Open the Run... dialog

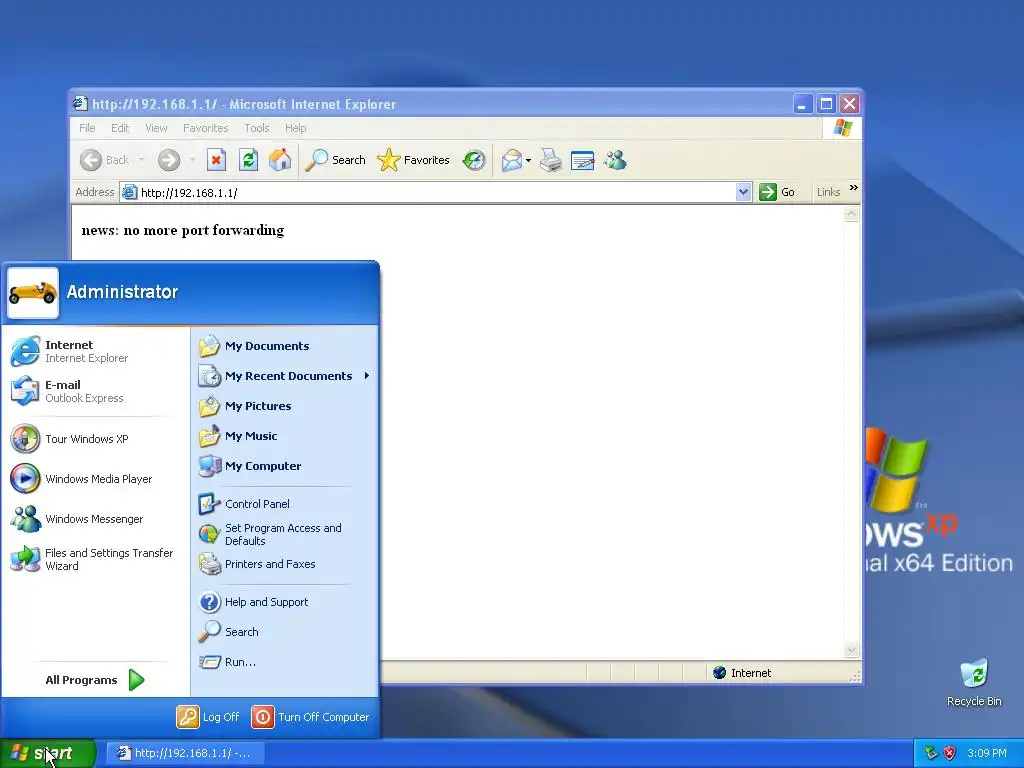(285, 662)
